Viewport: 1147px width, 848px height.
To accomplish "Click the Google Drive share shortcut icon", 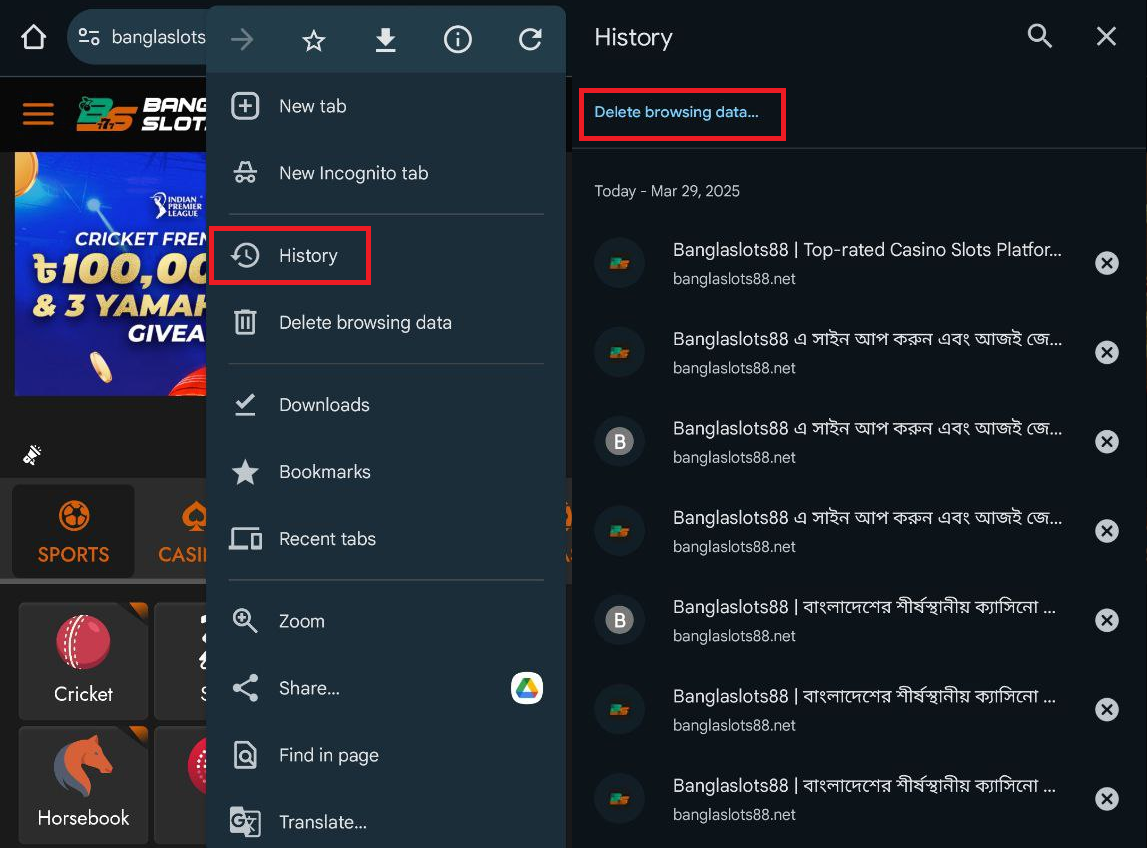I will [x=527, y=688].
